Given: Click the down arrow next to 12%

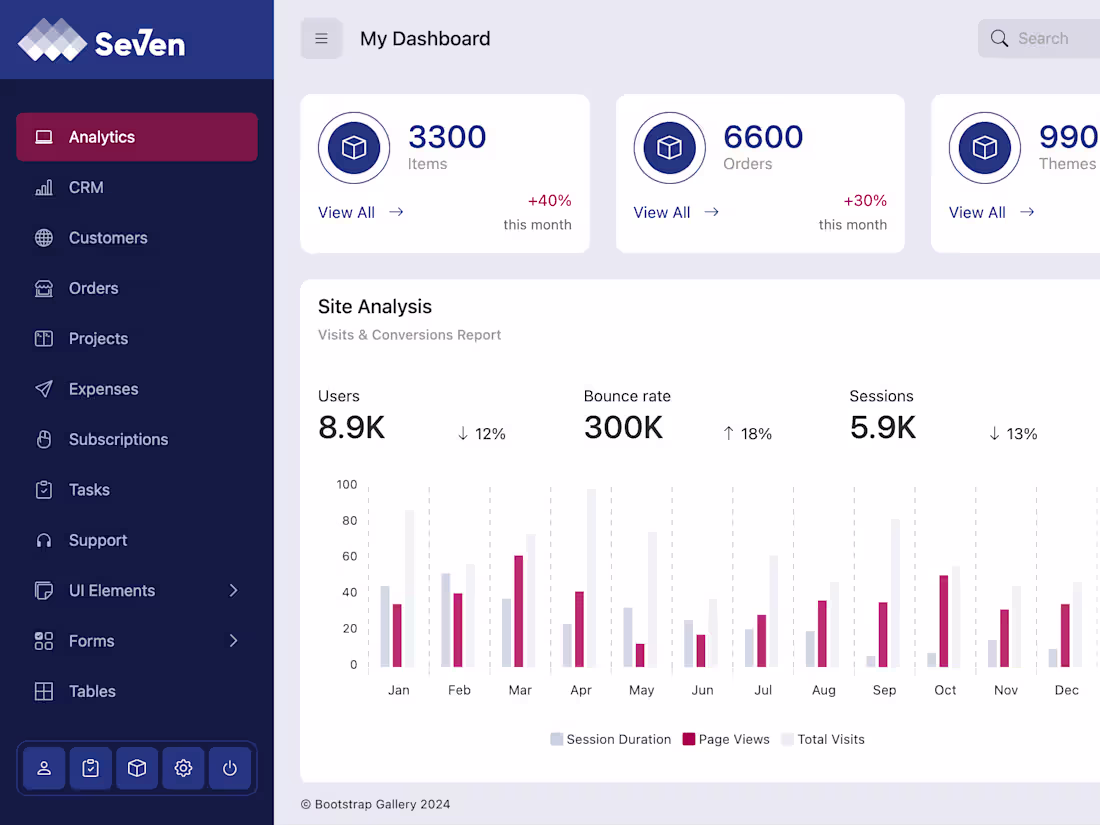Looking at the screenshot, I should pyautogui.click(x=463, y=434).
